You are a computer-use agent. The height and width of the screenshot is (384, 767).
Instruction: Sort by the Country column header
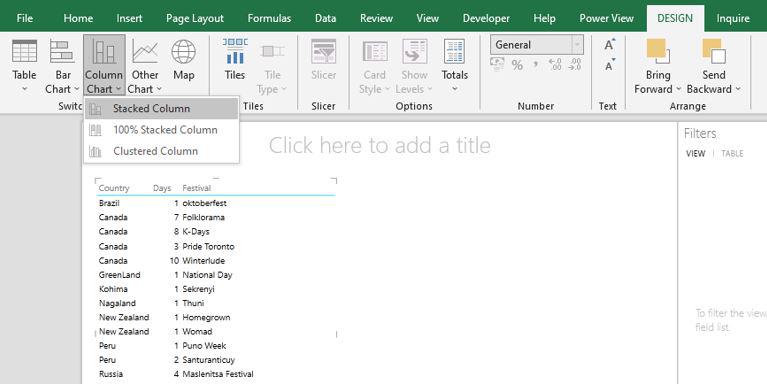(114, 188)
